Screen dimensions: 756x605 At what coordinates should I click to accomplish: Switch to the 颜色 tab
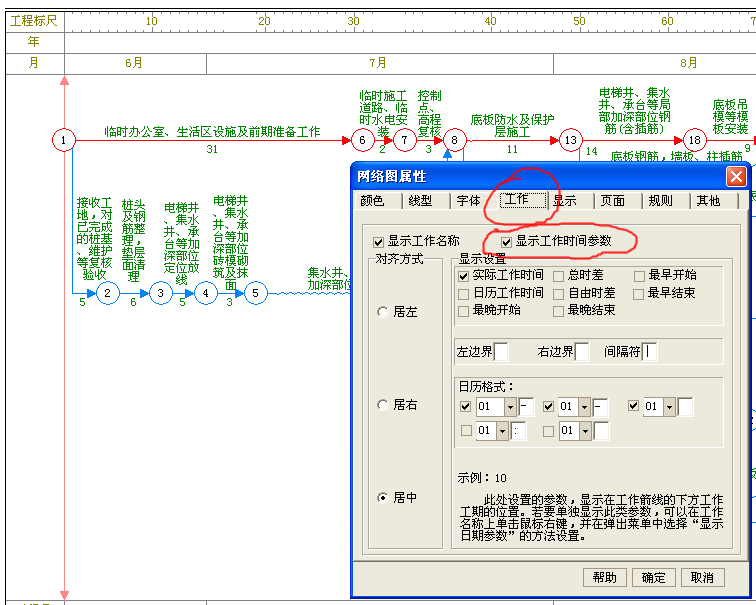(x=372, y=201)
